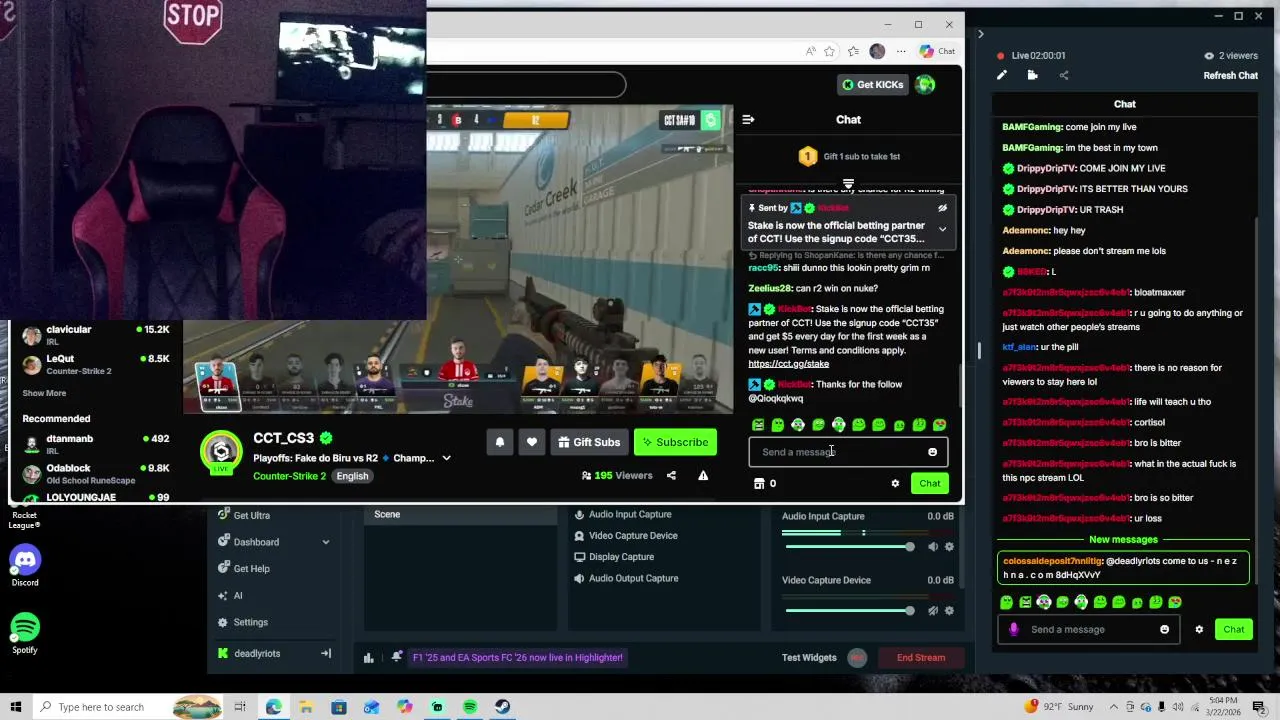Open chat settings gear in Kick browser chat
1280x720 pixels.
[895, 484]
